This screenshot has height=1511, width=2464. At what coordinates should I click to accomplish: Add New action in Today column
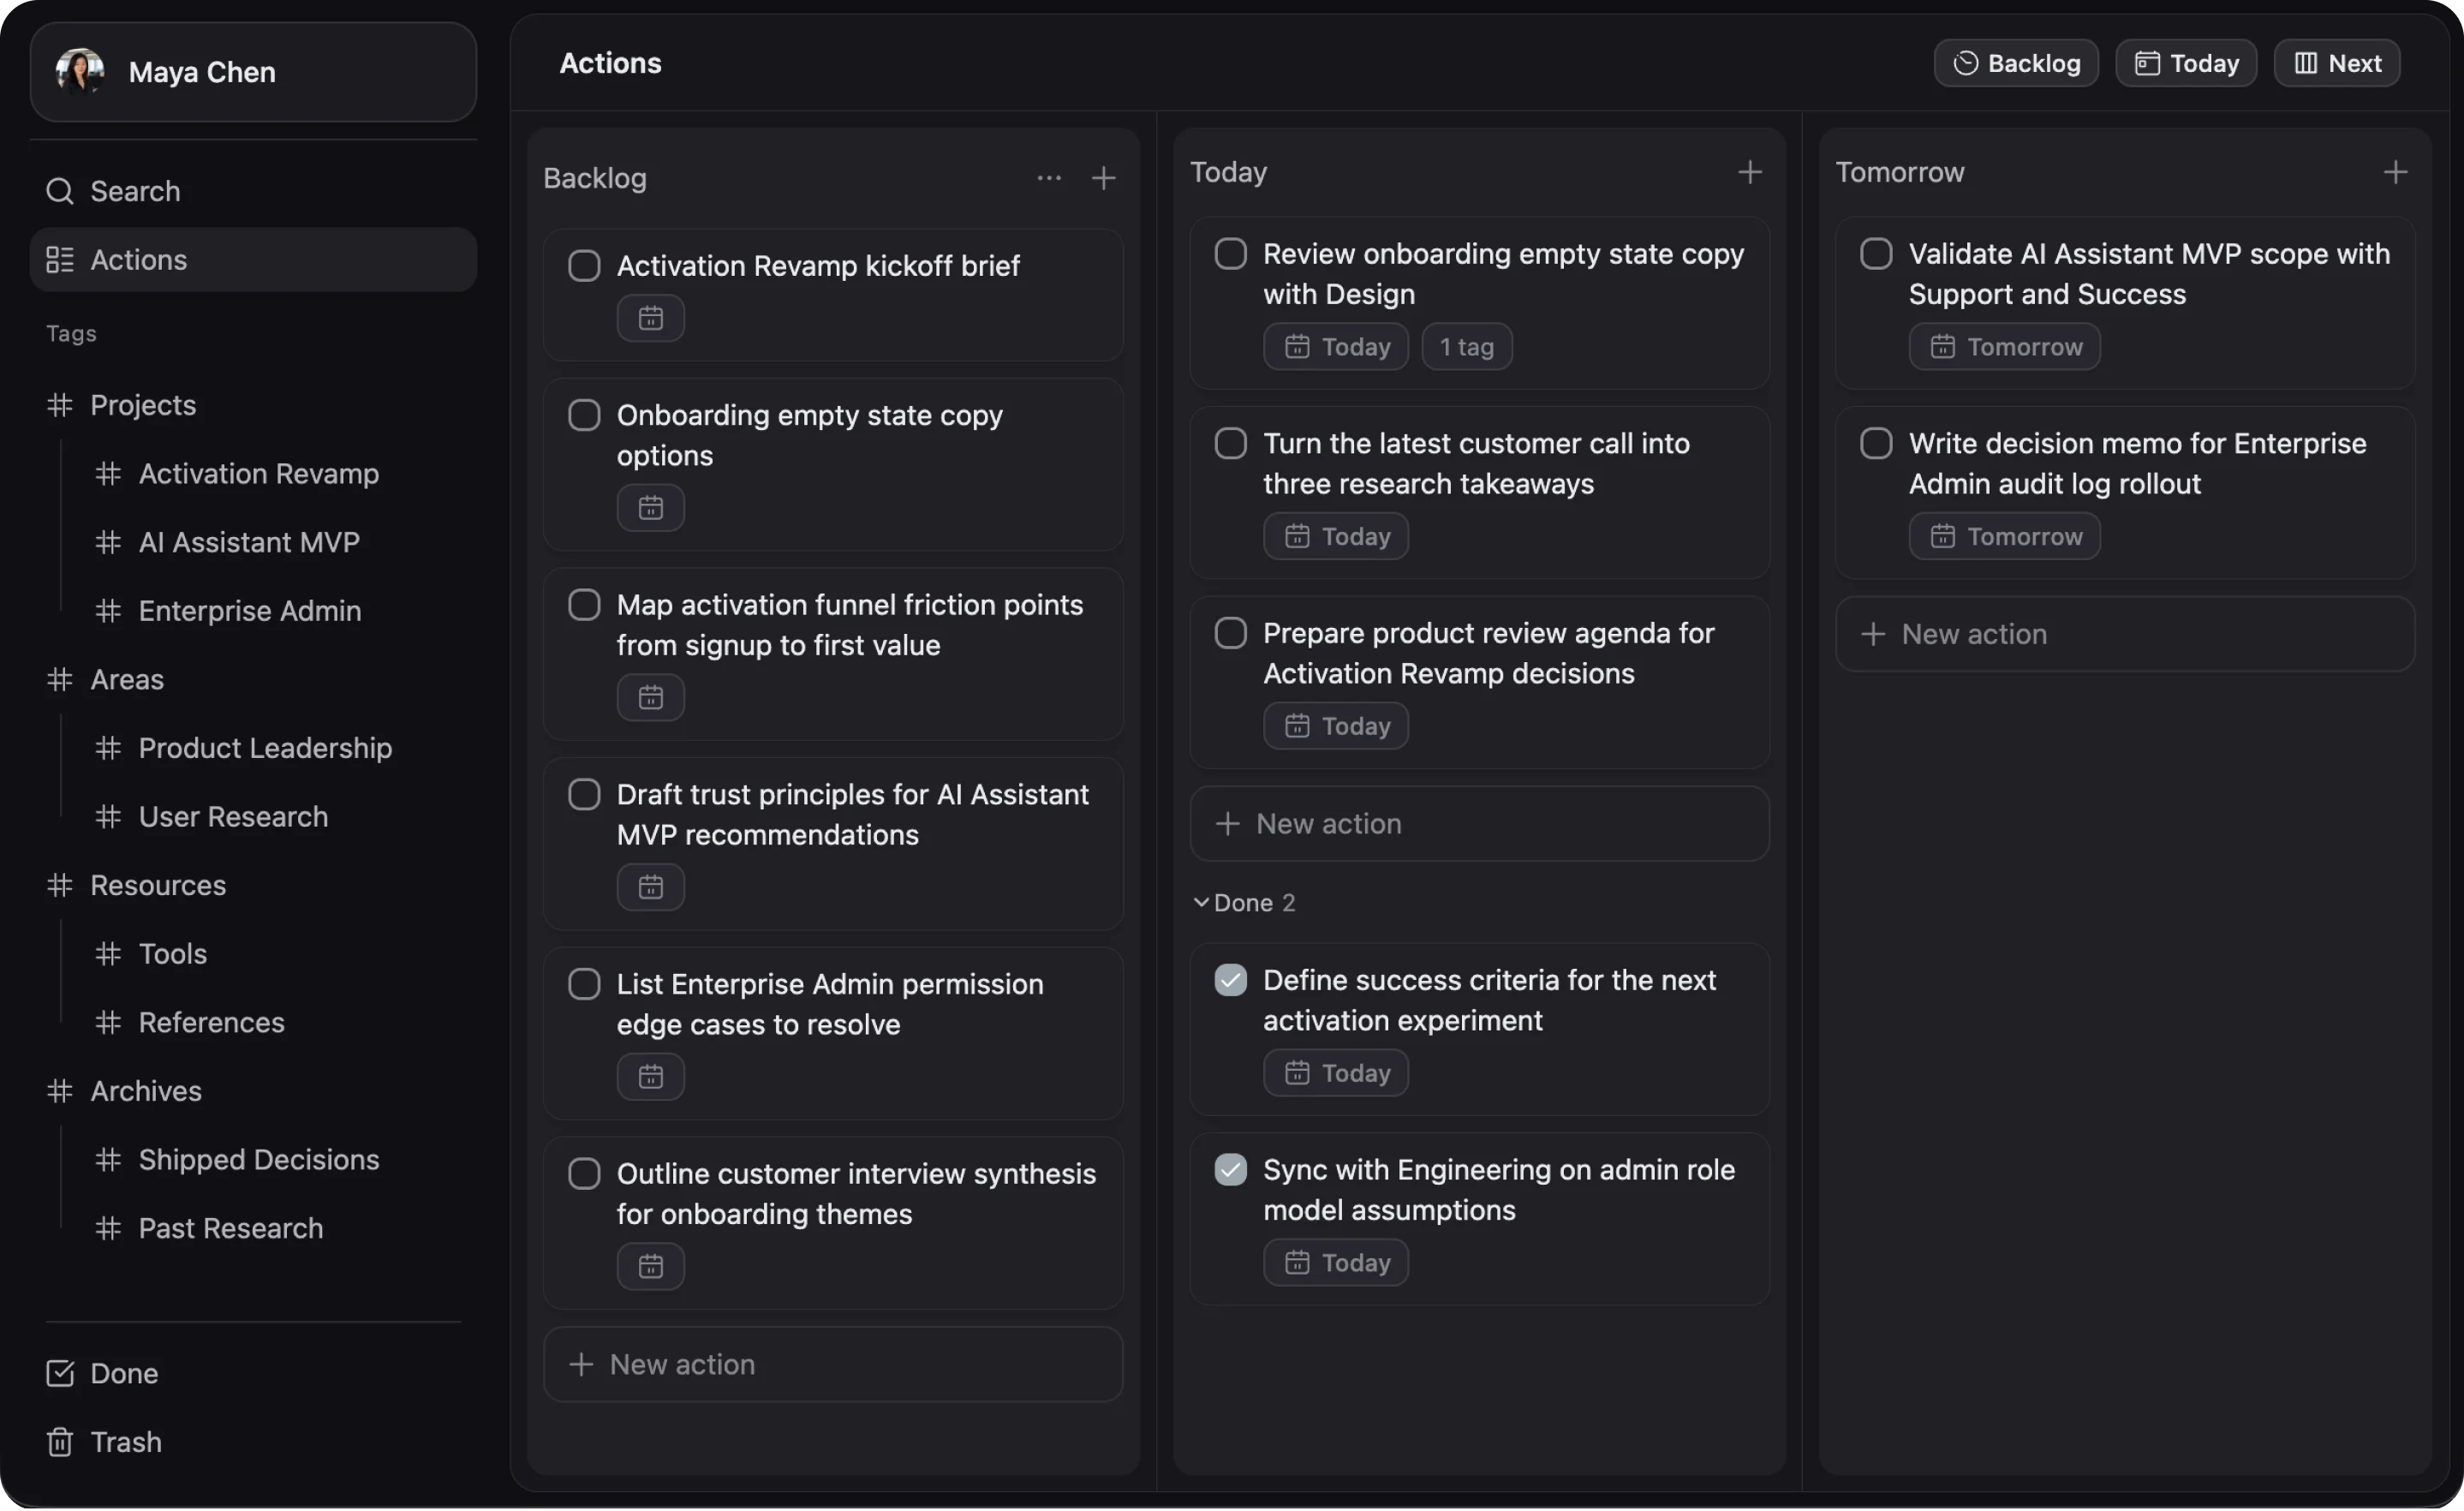click(1480, 824)
